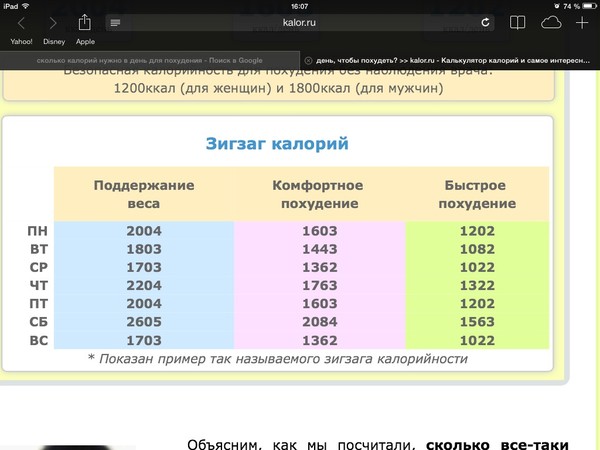Open the Yahoo! bookmark
The height and width of the screenshot is (450, 600).
coord(21,42)
